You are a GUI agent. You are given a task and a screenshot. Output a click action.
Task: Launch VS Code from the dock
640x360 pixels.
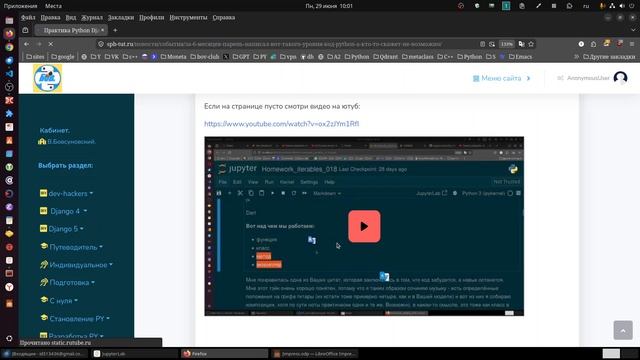pyautogui.click(x=9, y=73)
